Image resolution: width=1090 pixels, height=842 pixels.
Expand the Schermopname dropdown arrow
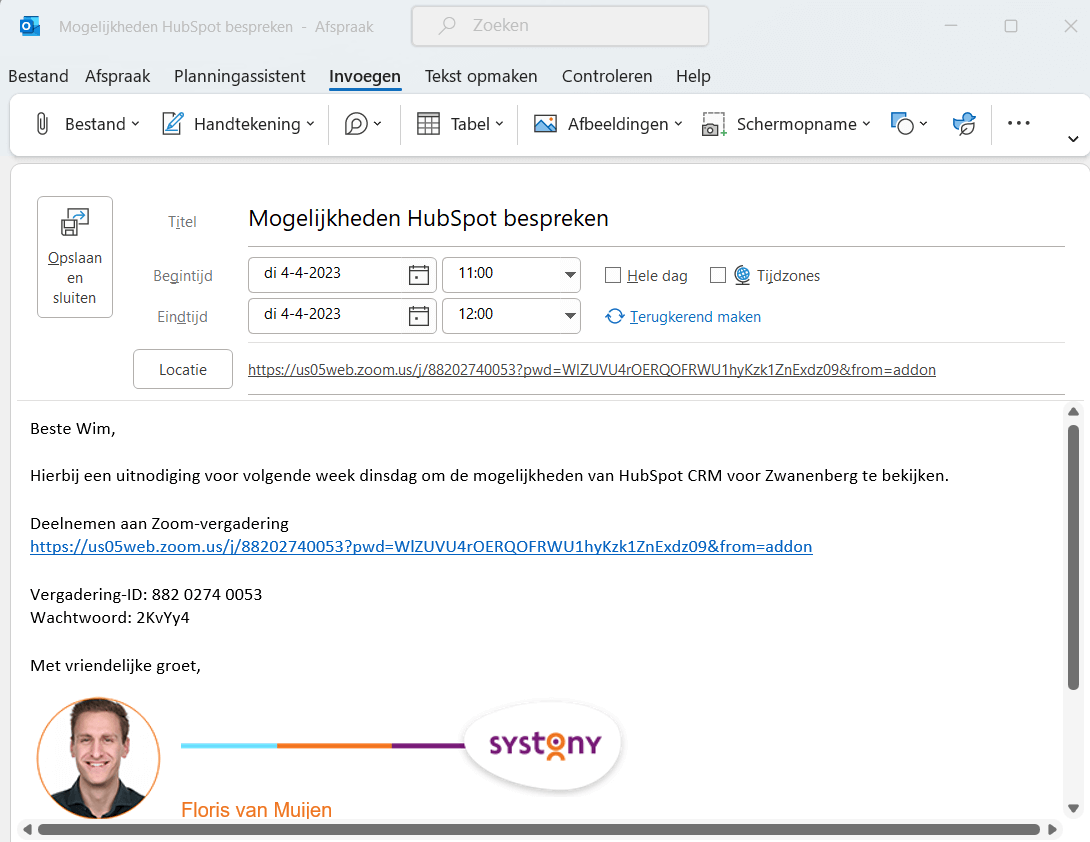866,124
